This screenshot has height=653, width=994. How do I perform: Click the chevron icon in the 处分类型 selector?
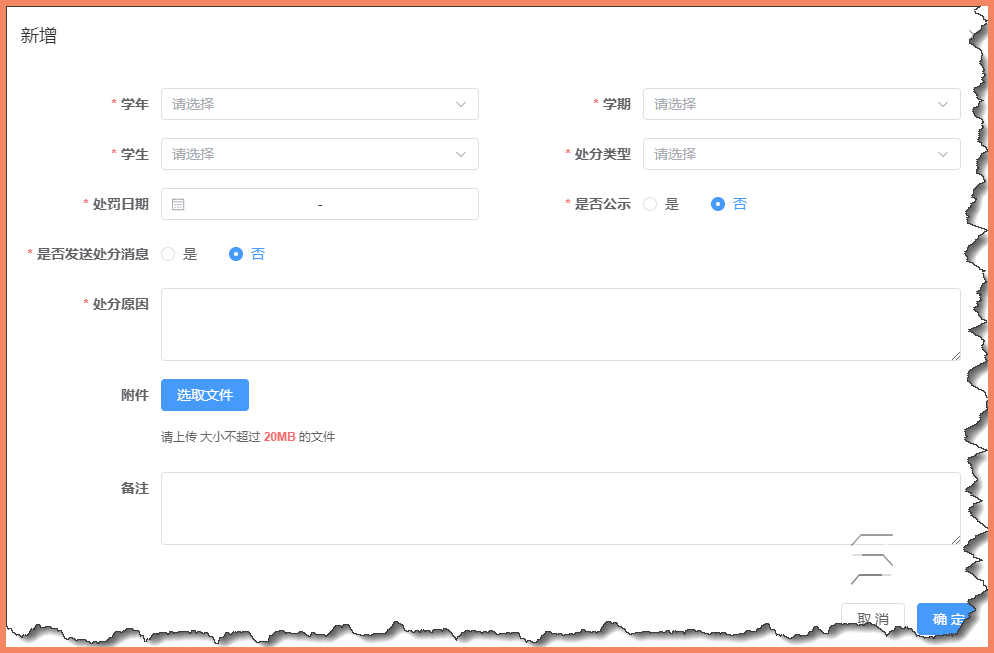942,154
